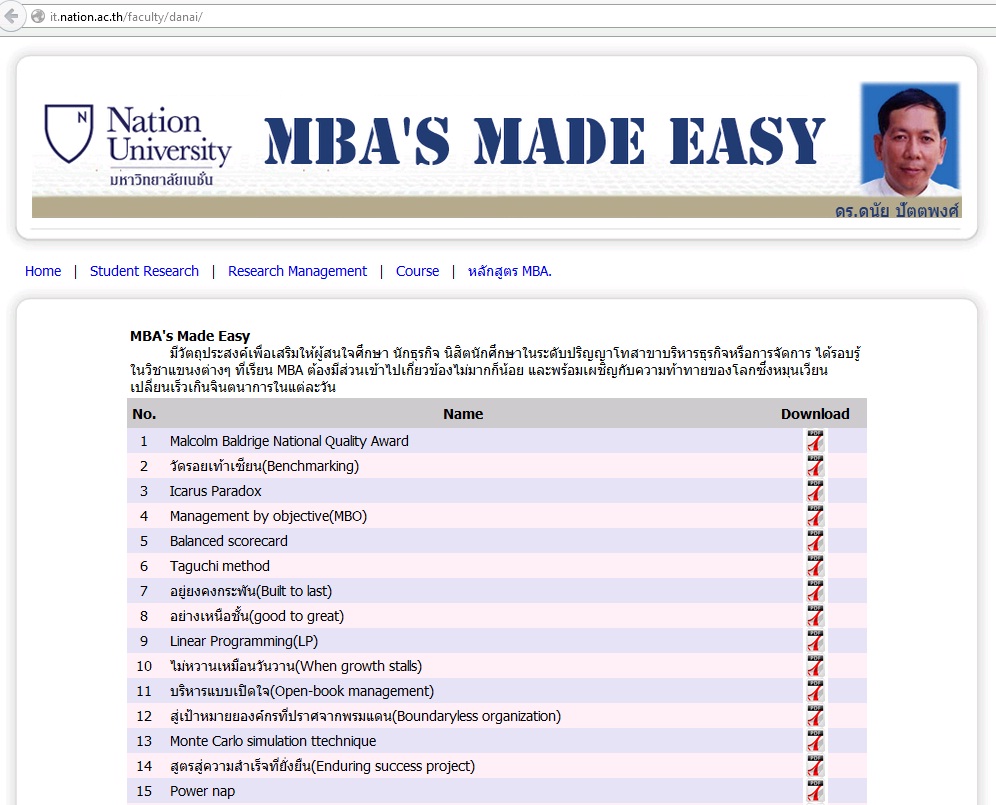Click the "Balanced scorecard" row name

(x=229, y=541)
